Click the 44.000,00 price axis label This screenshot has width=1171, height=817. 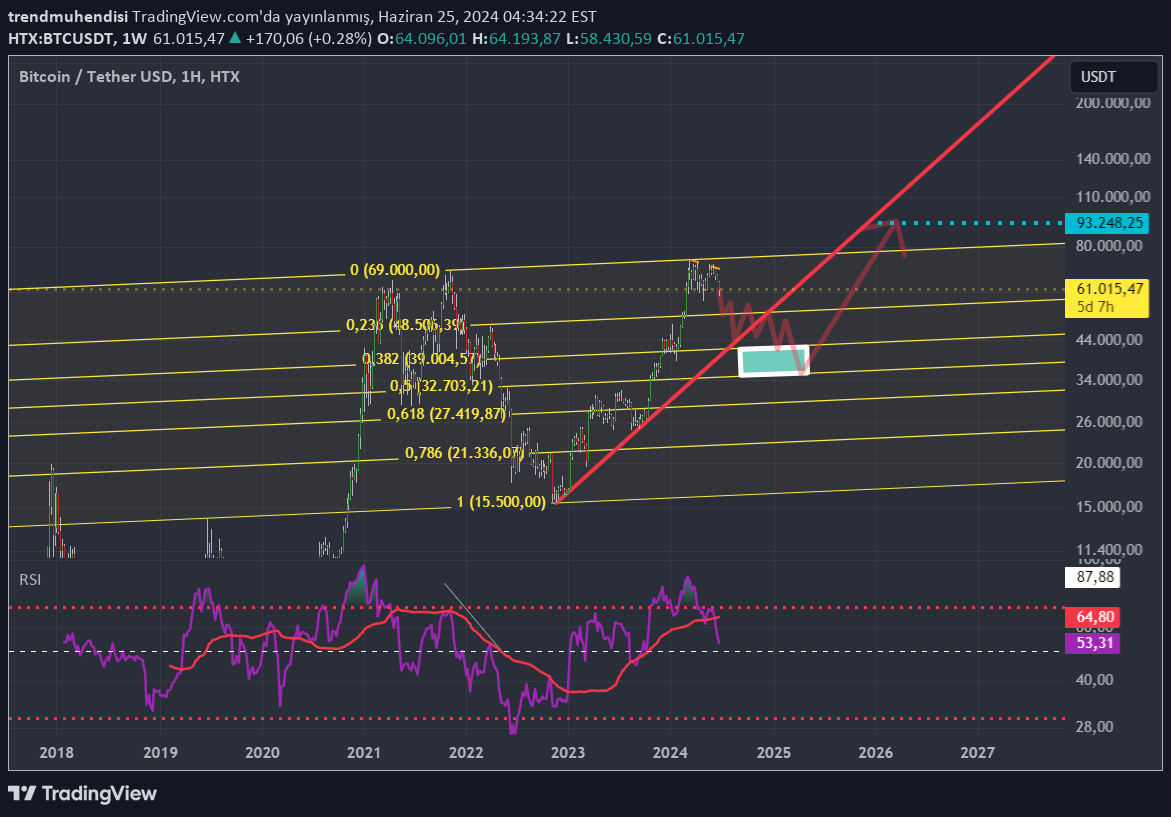click(x=1109, y=340)
